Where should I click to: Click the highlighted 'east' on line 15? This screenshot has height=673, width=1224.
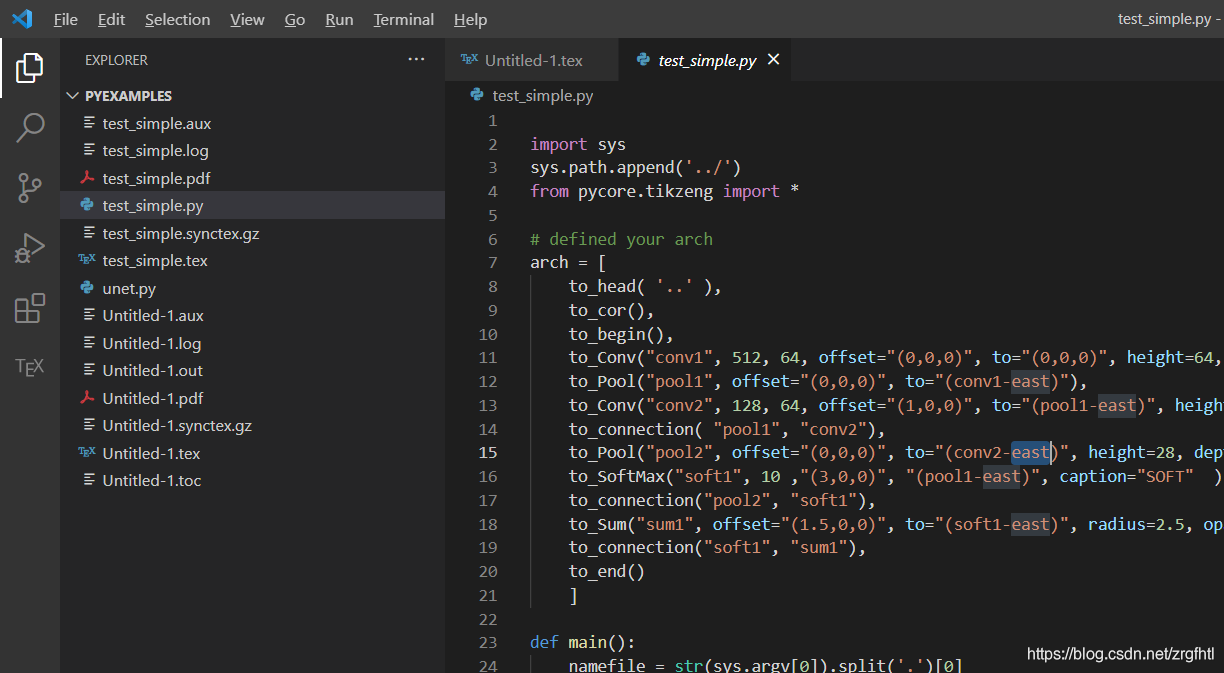(x=1030, y=452)
